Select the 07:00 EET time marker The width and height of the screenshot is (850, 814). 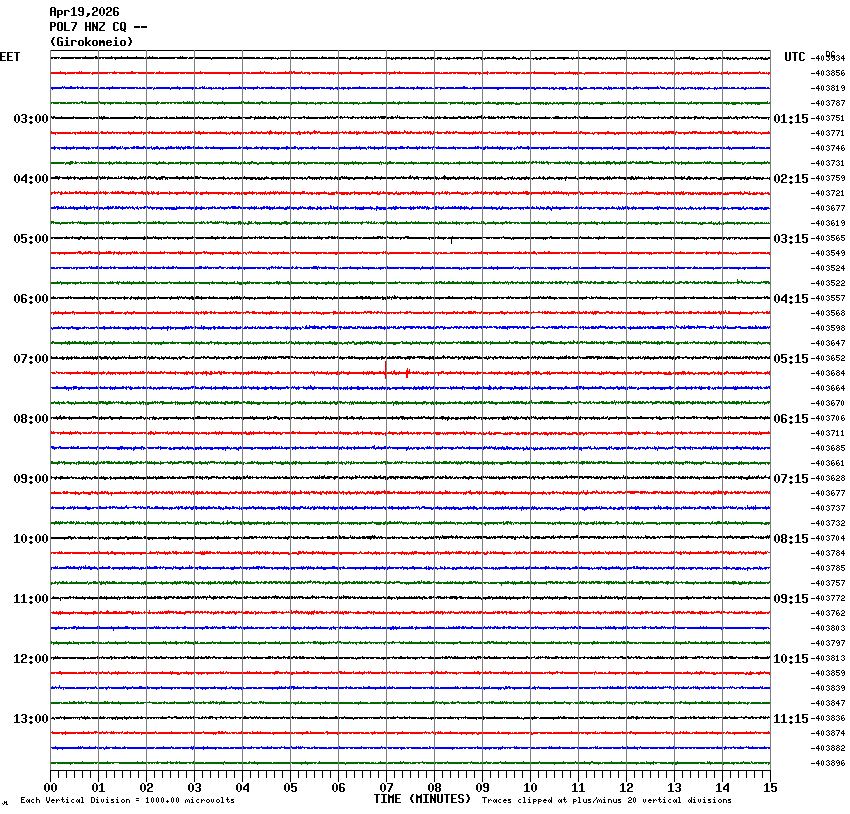(x=30, y=359)
